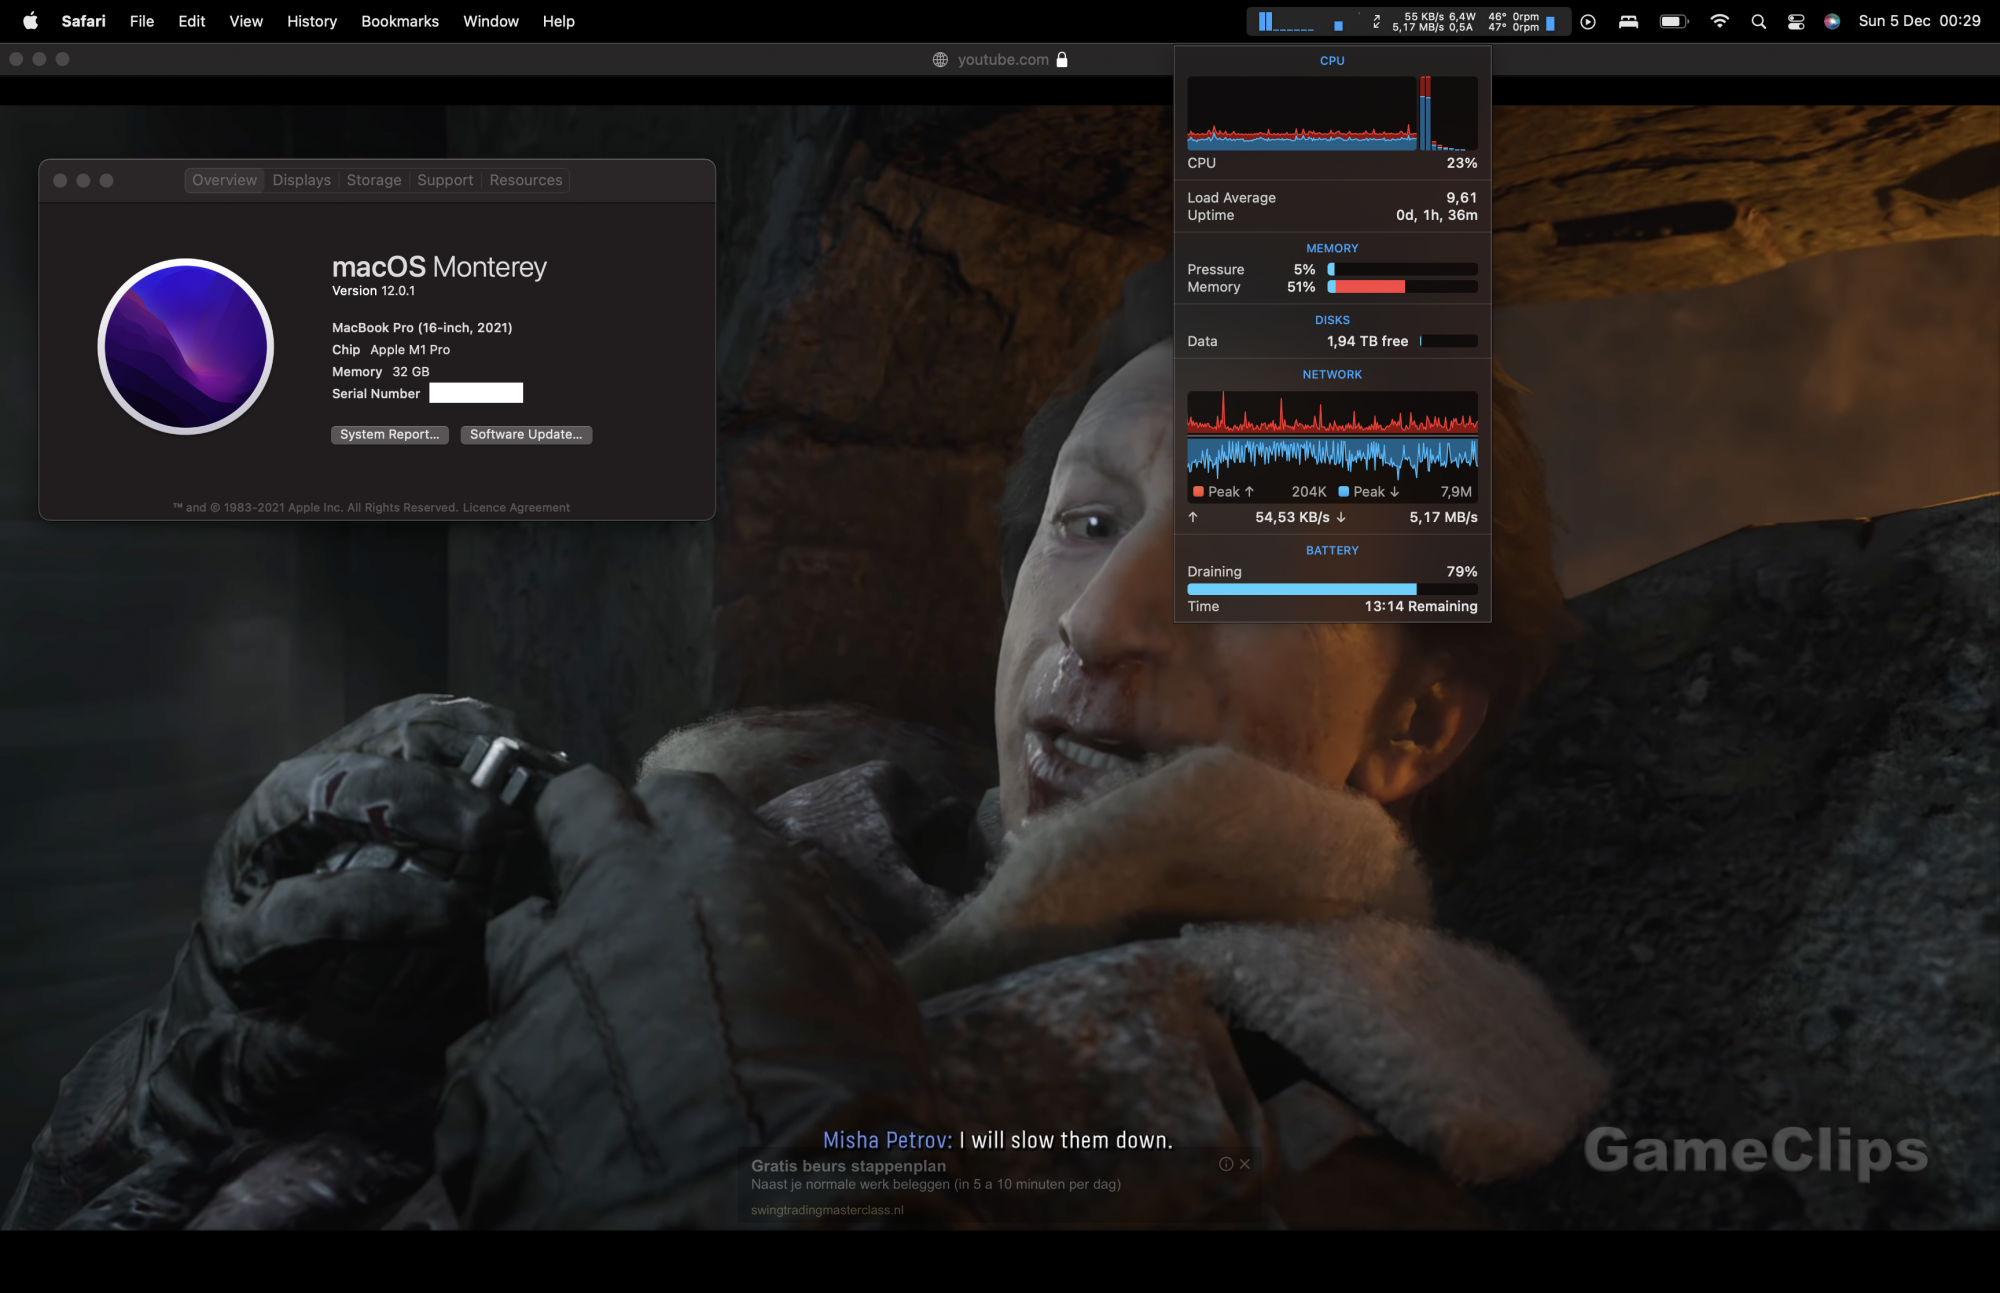The height and width of the screenshot is (1293, 2000).
Task: Switch to the Displays tab
Action: point(301,180)
